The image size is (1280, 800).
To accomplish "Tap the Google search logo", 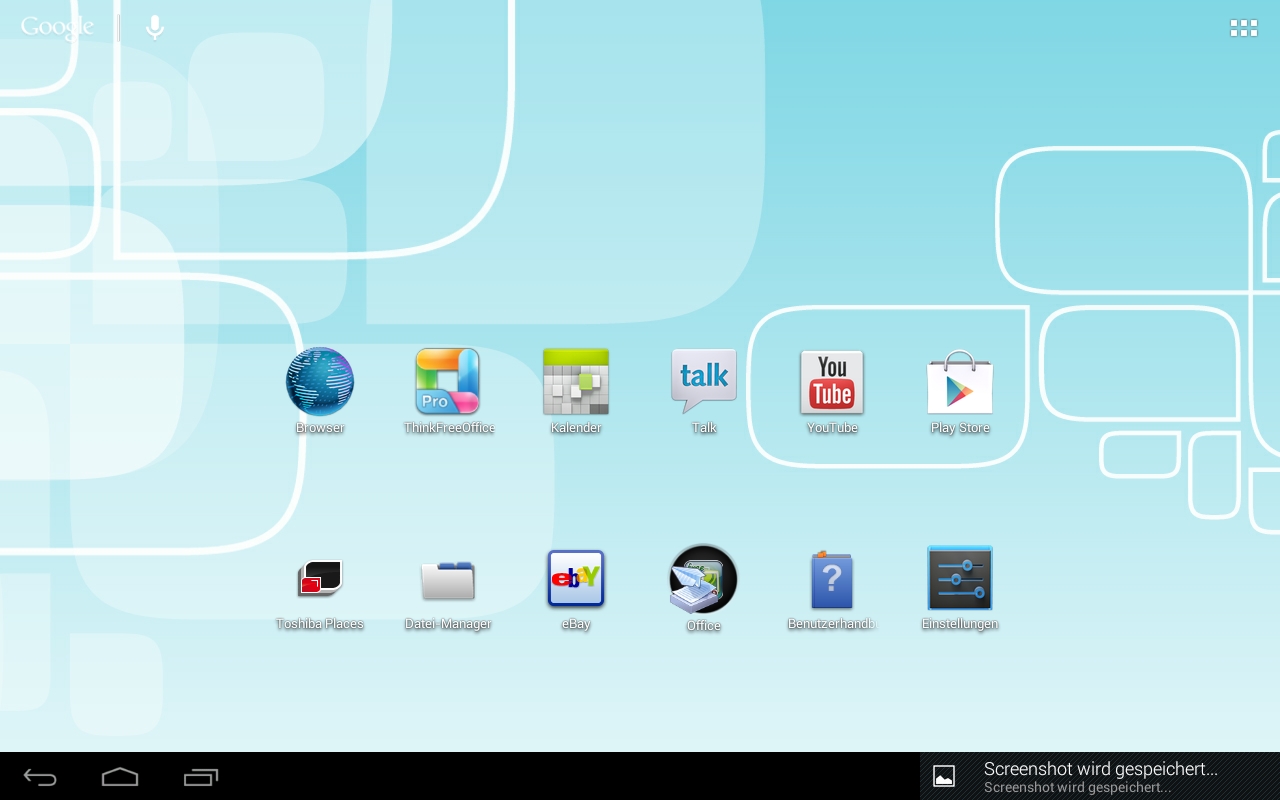I will coord(57,27).
